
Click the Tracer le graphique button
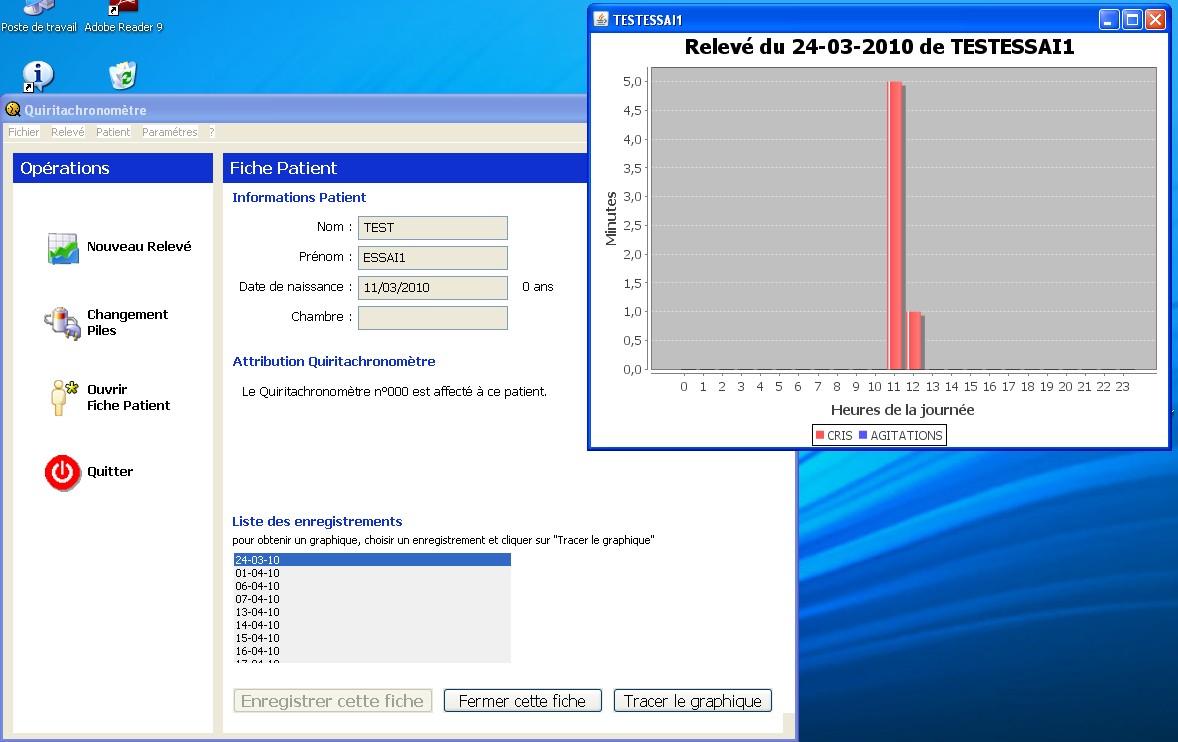692,701
